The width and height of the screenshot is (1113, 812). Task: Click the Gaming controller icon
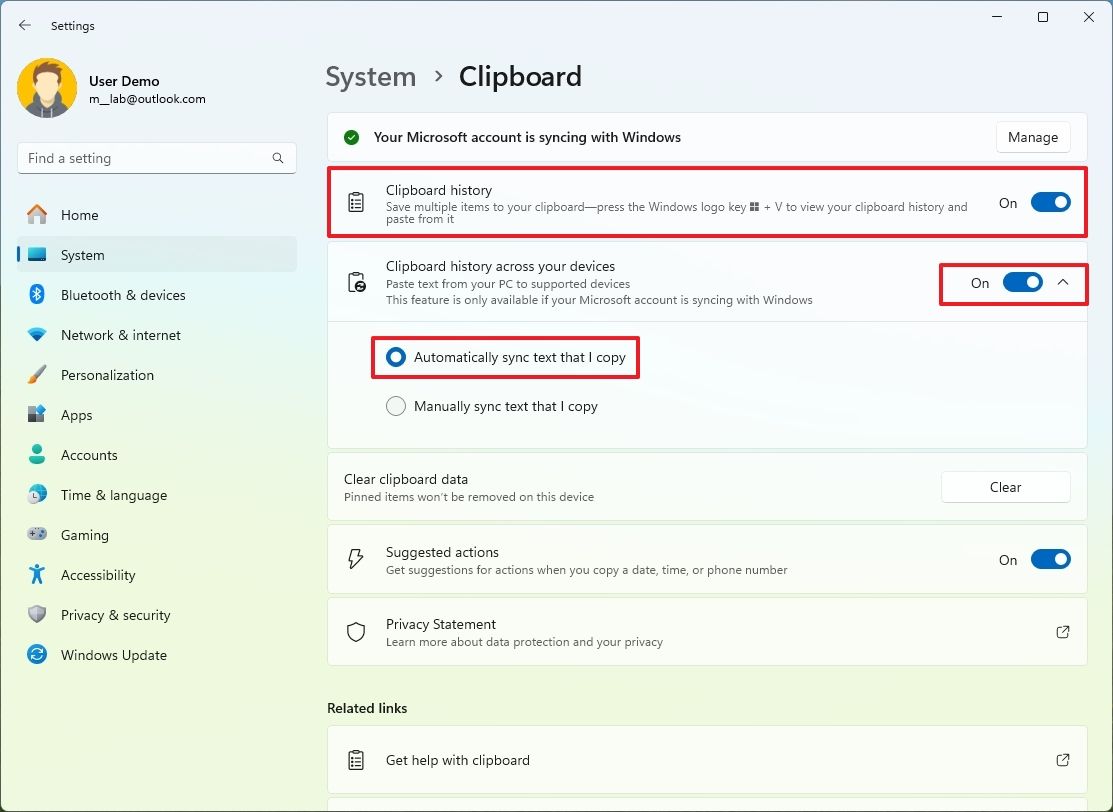pyautogui.click(x=39, y=535)
